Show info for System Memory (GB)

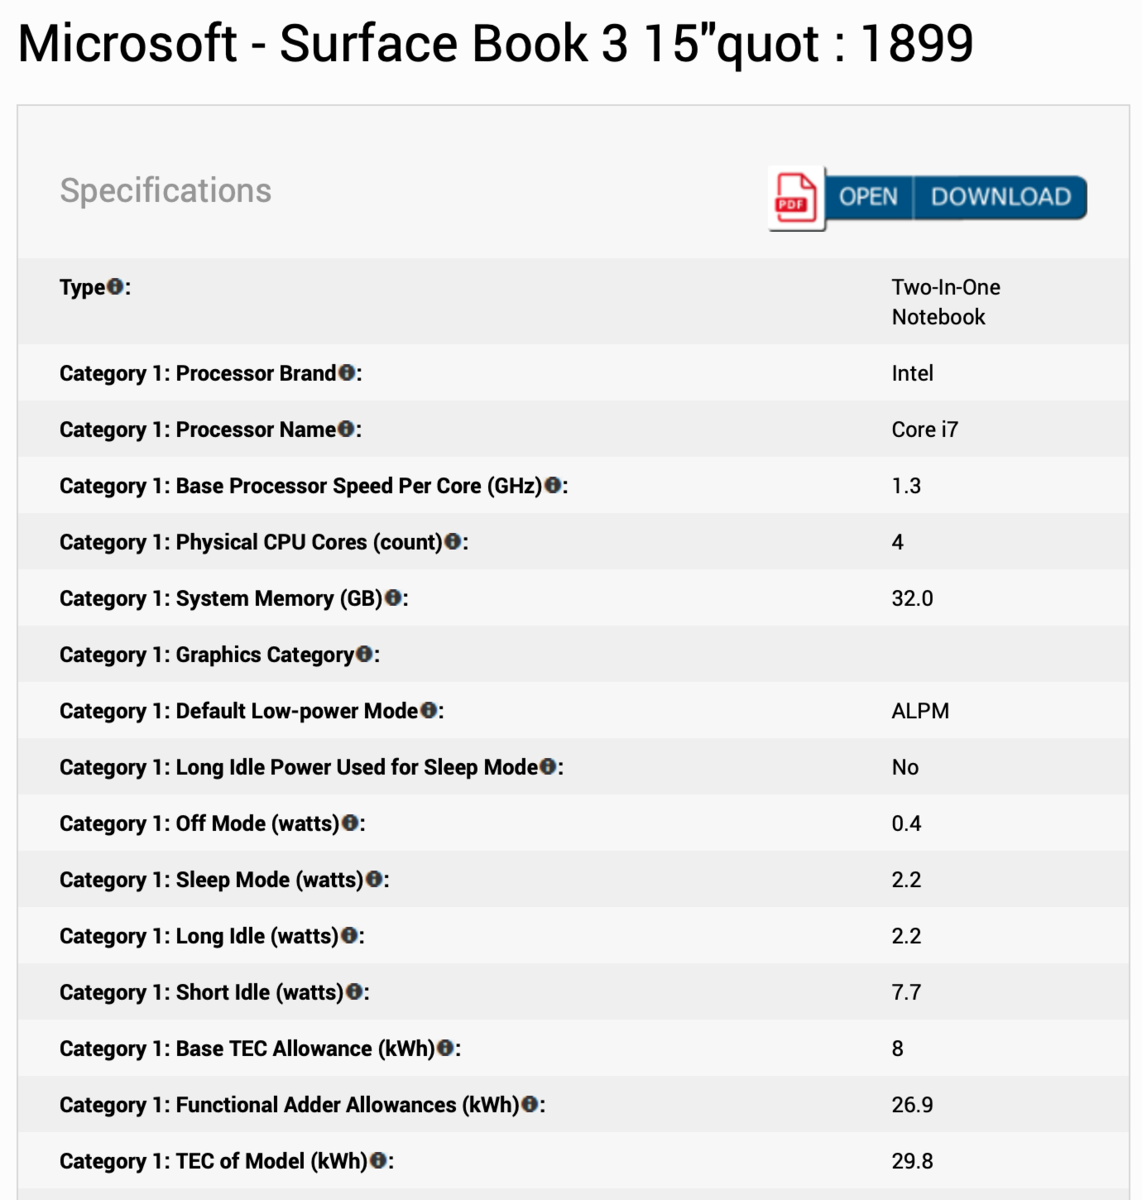(393, 598)
